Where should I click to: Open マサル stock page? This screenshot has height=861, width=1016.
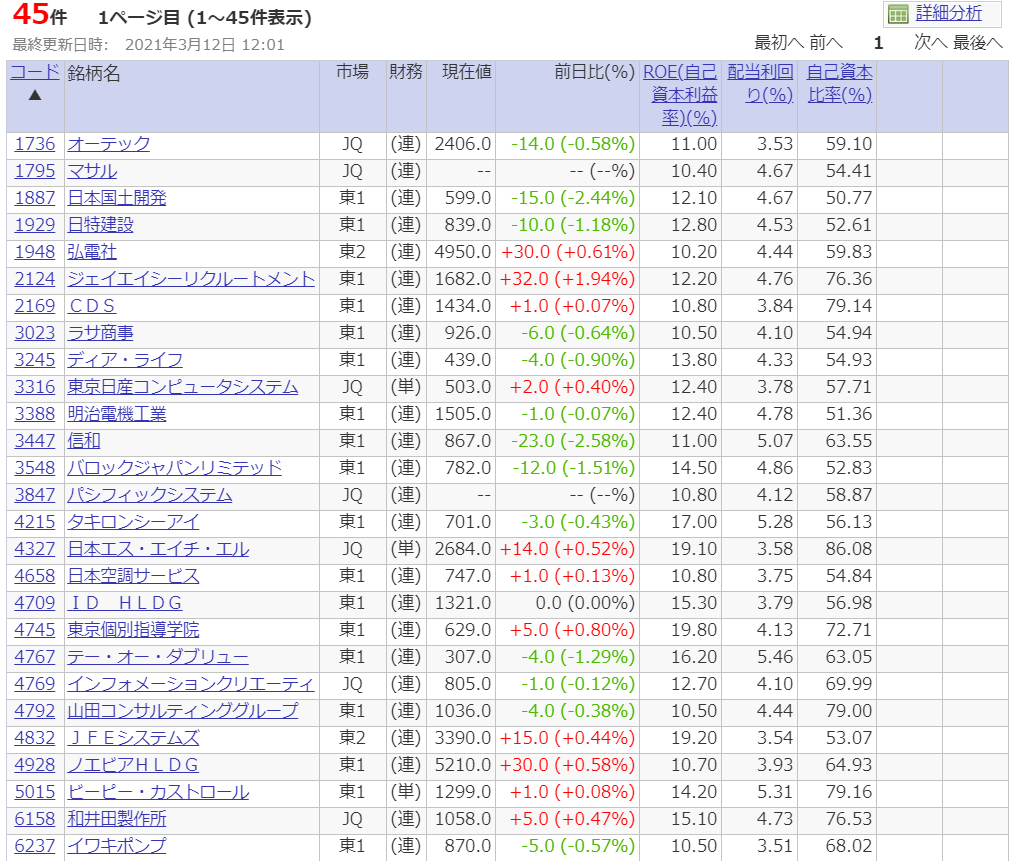pyautogui.click(x=92, y=171)
